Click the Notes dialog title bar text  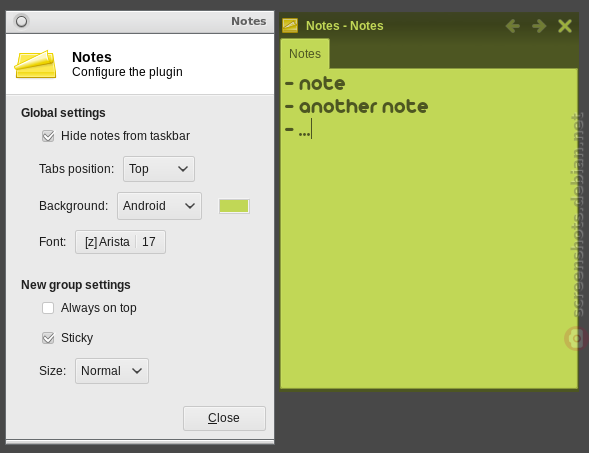249,21
